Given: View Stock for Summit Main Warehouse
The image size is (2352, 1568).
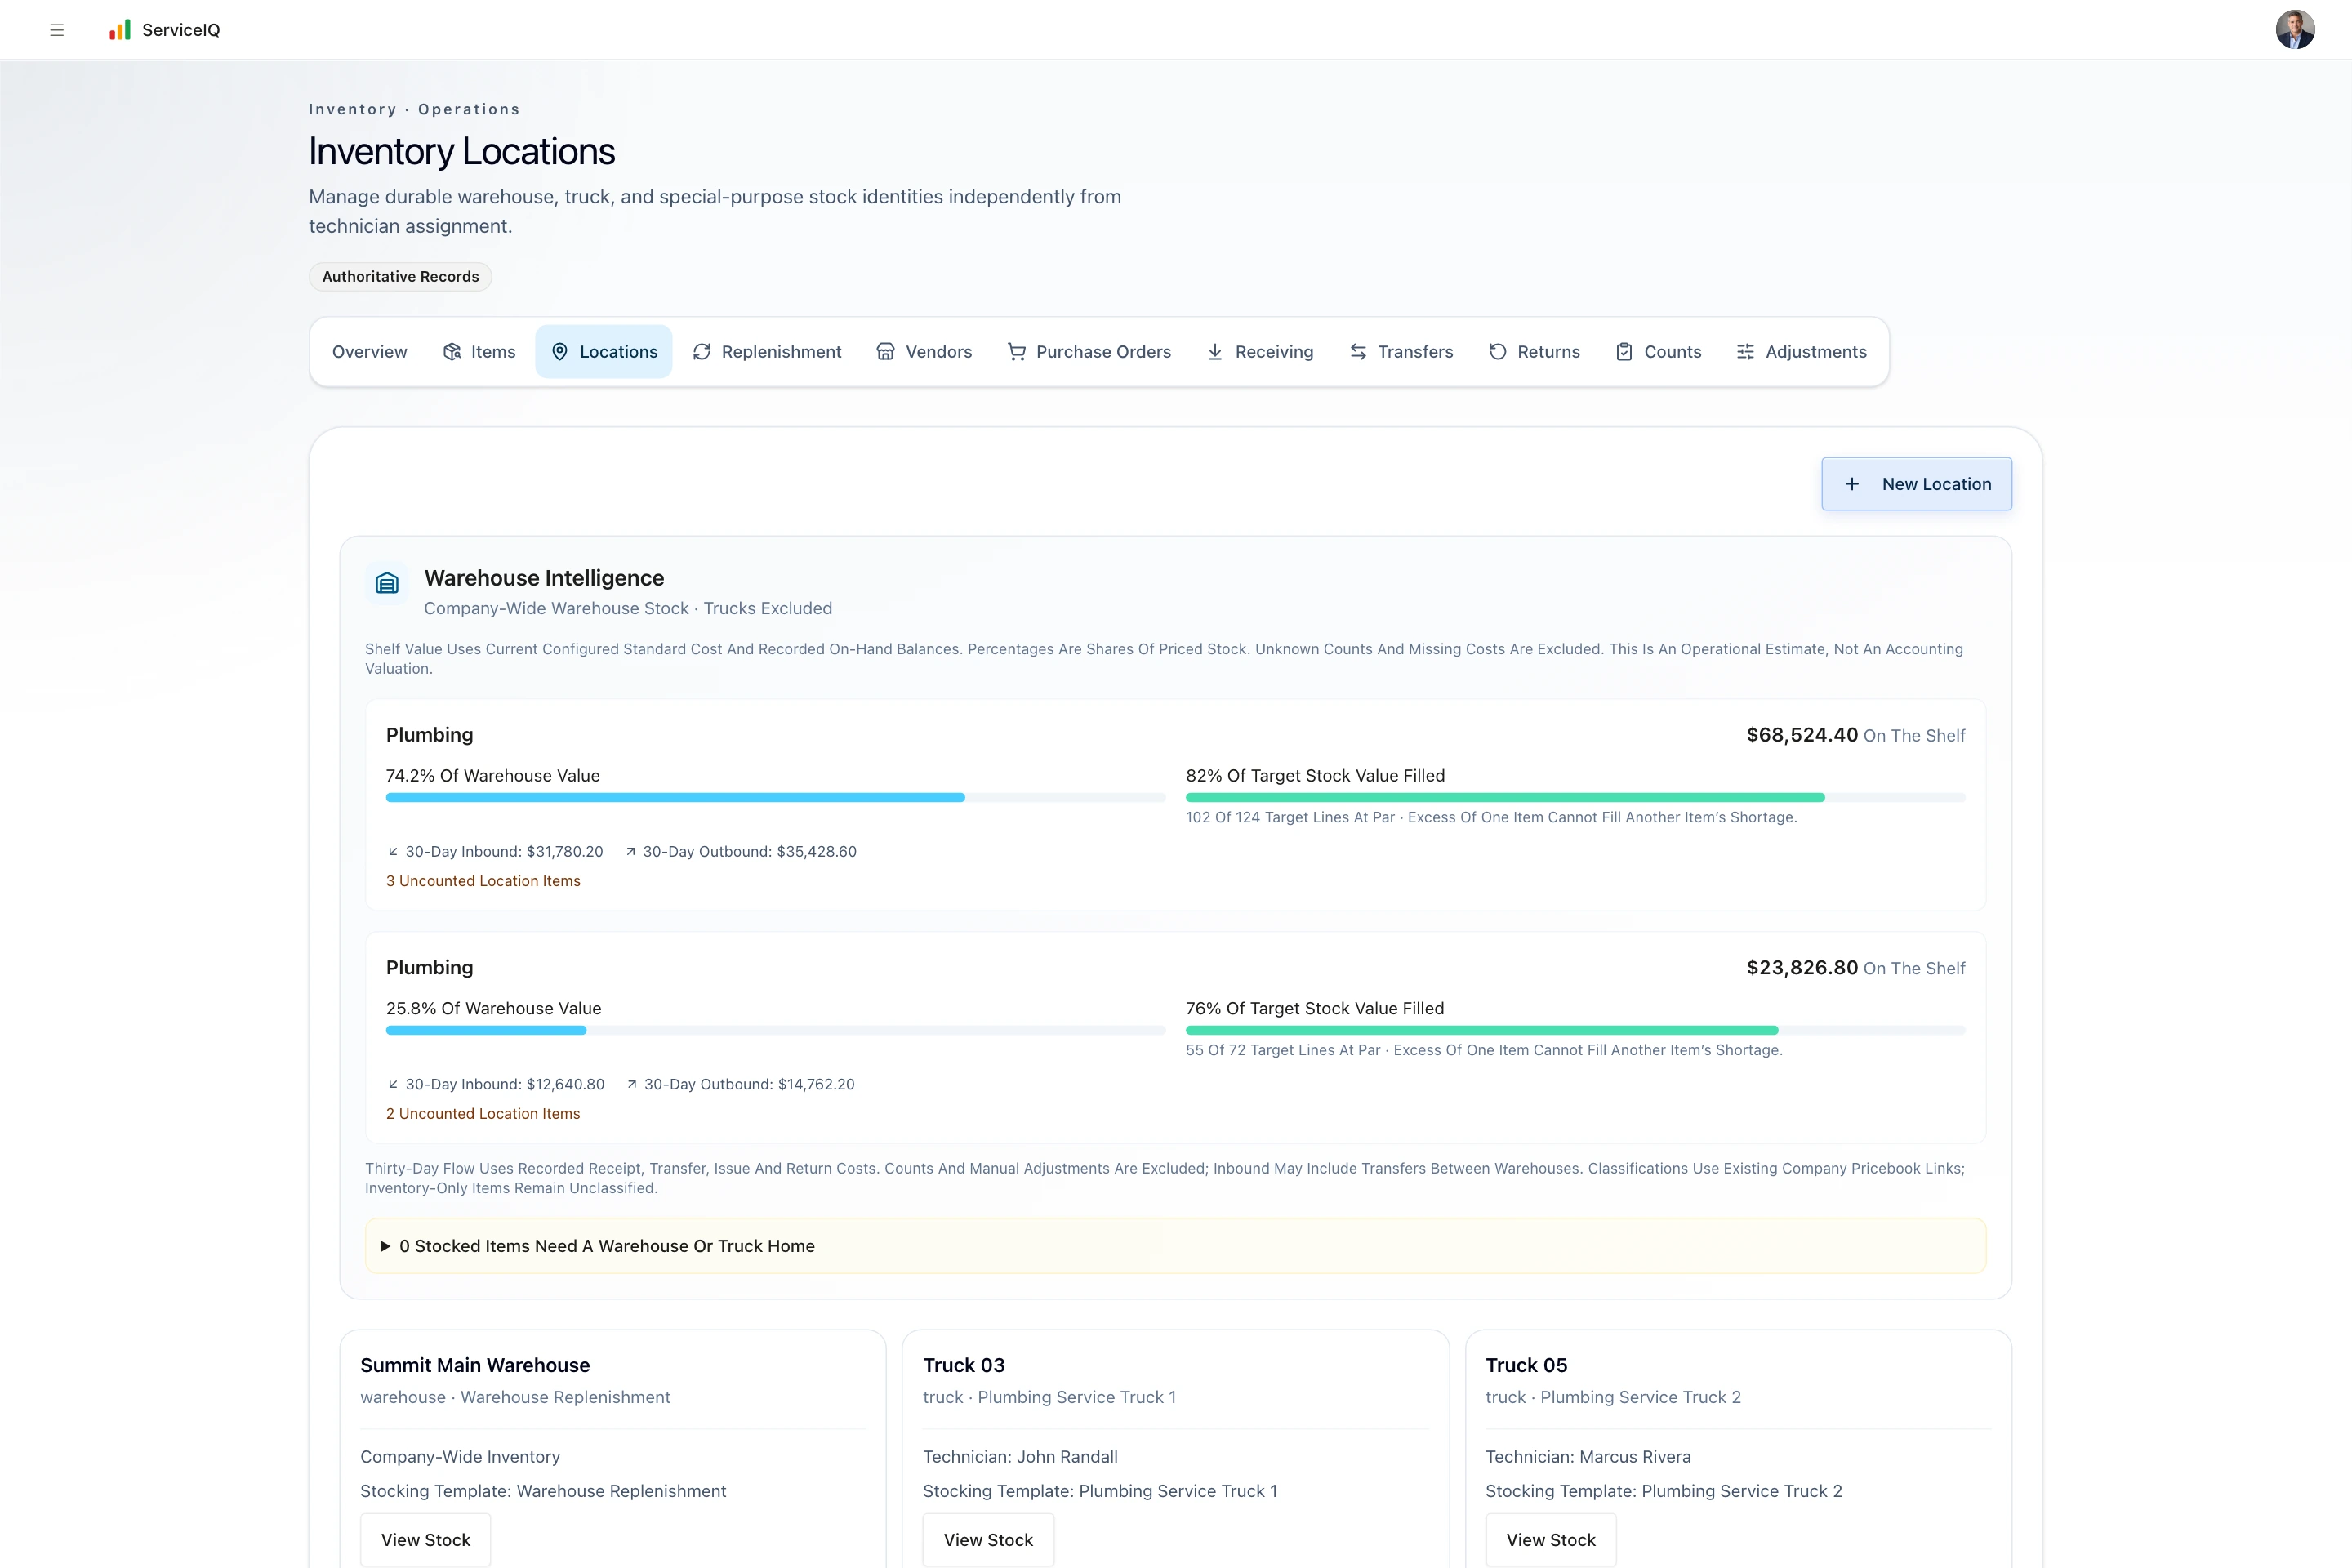Looking at the screenshot, I should (426, 1540).
